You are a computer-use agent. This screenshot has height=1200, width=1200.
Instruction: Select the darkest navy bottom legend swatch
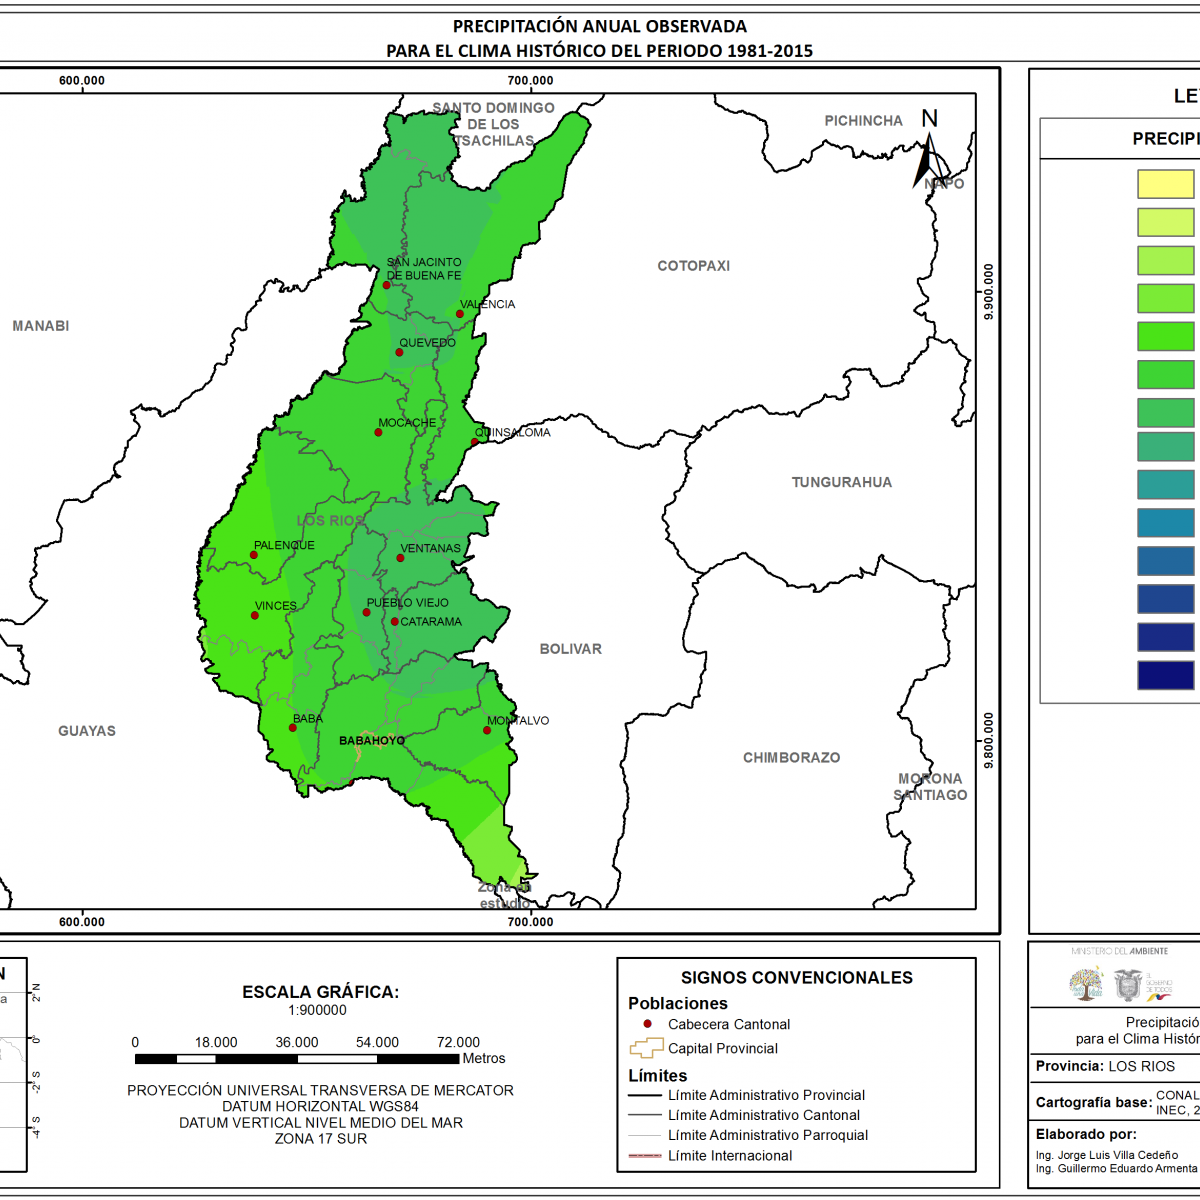pyautogui.click(x=1166, y=675)
